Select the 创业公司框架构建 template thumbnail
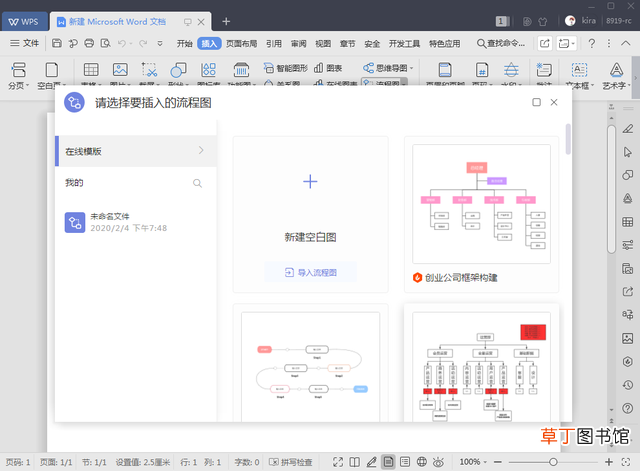The width and height of the screenshot is (640, 471). [x=481, y=204]
